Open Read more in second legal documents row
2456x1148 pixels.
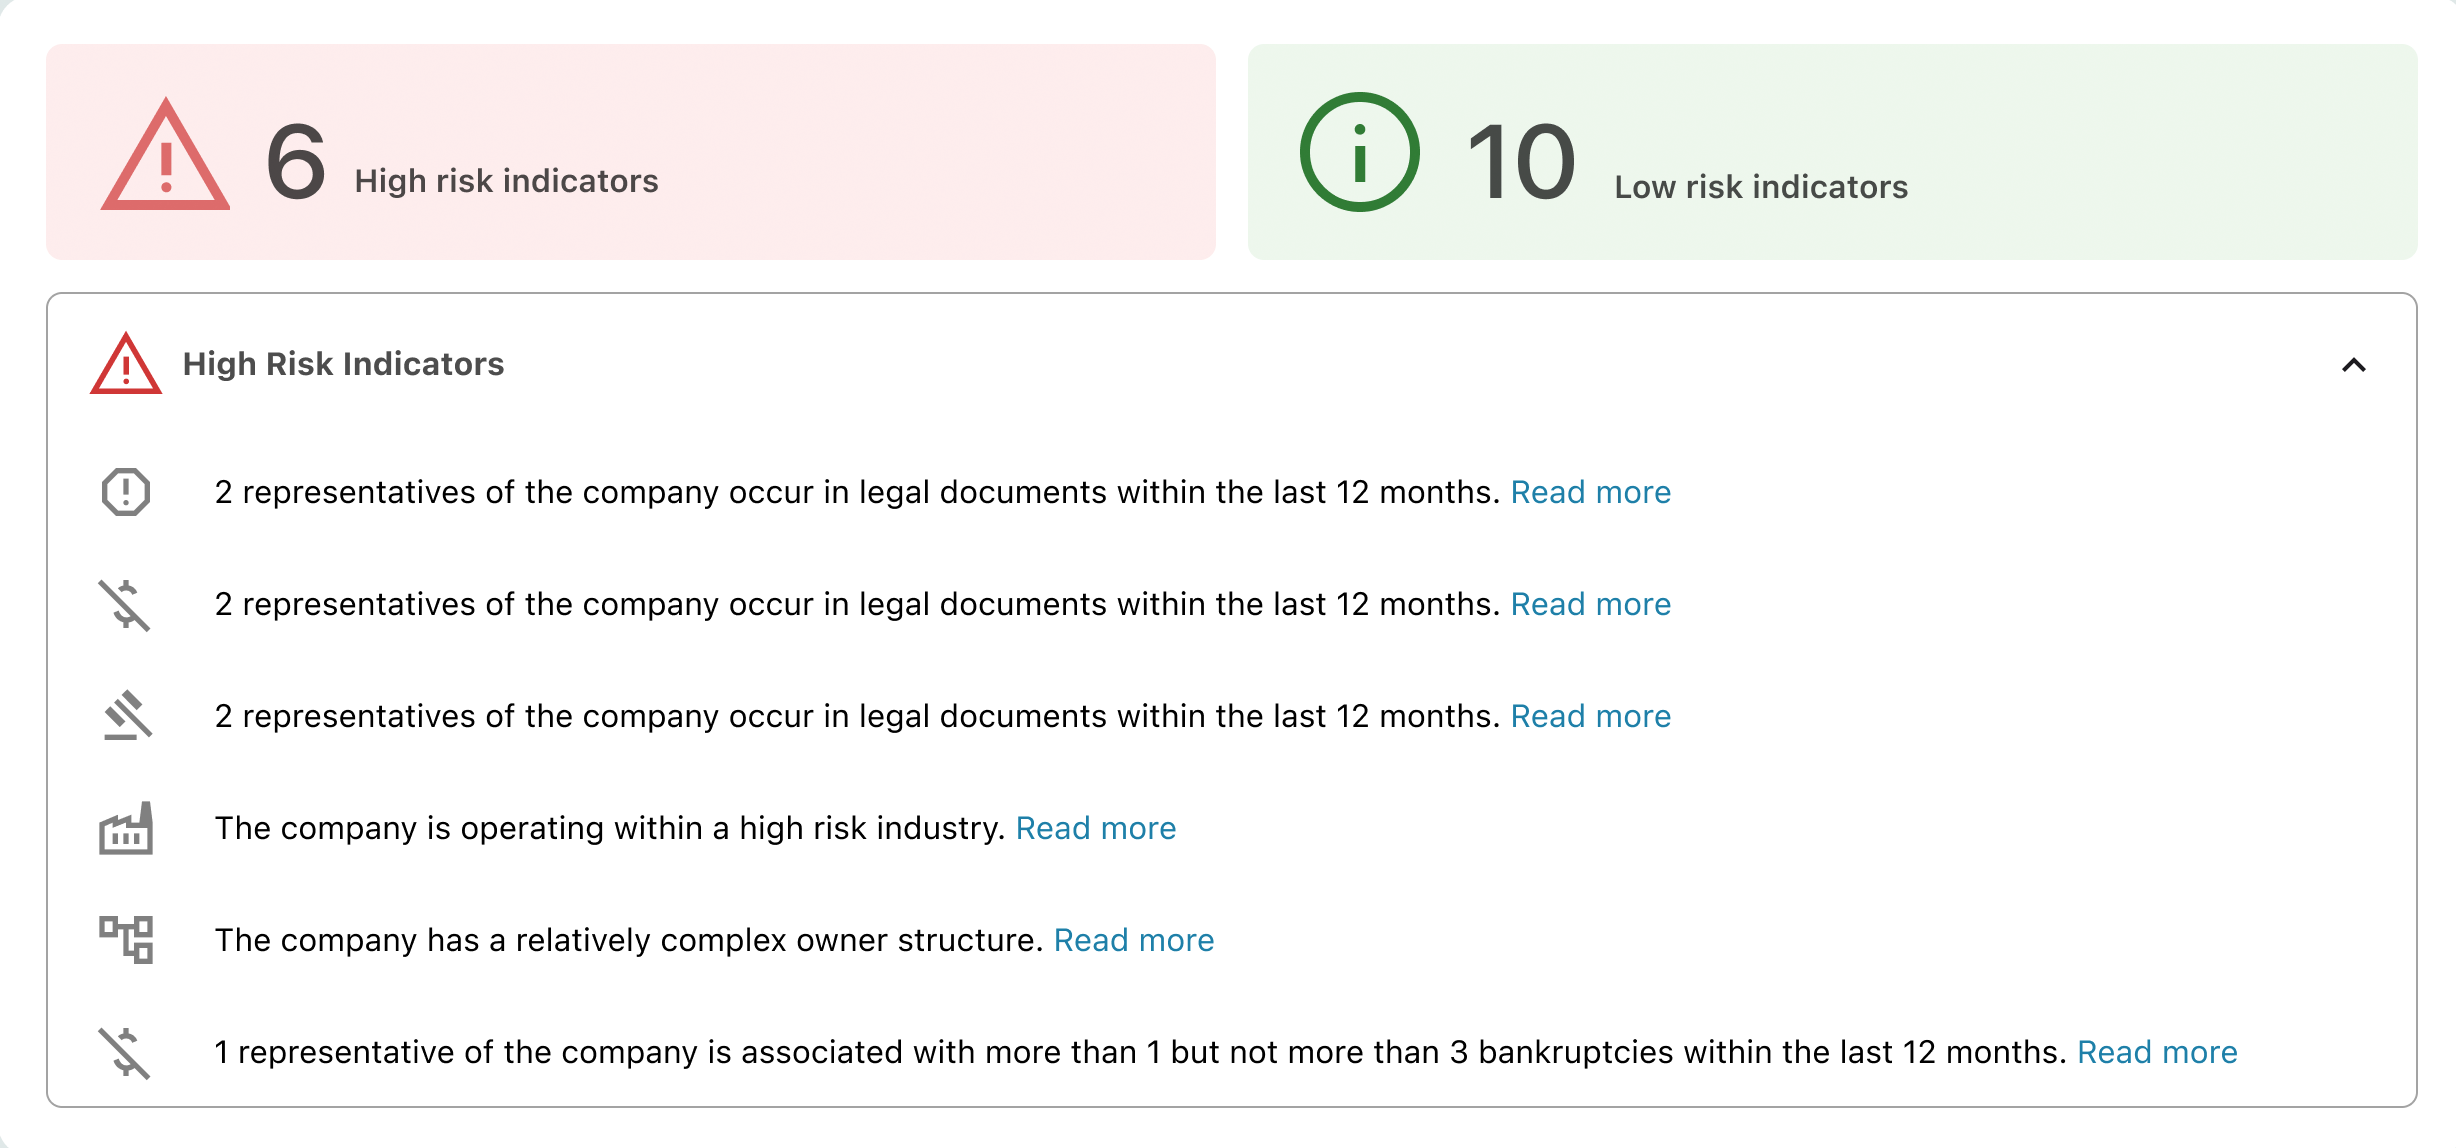click(1590, 604)
